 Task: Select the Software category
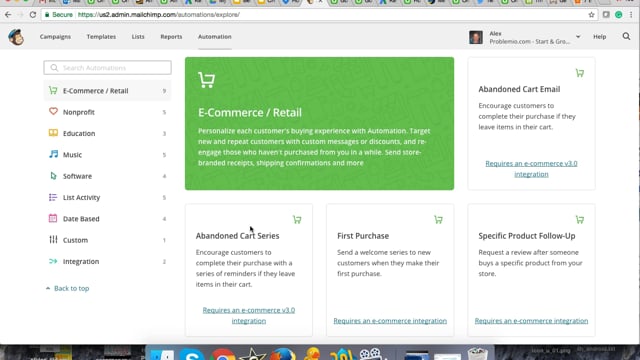point(107,176)
